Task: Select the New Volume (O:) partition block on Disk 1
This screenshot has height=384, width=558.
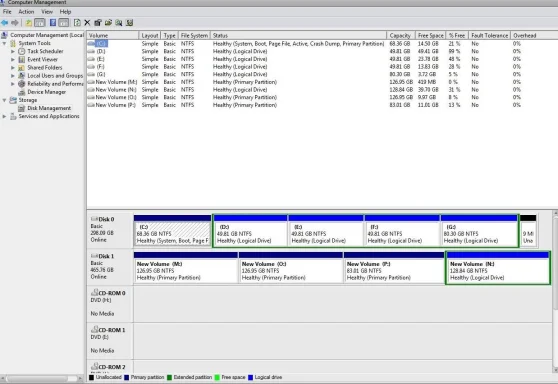Action: click(291, 268)
